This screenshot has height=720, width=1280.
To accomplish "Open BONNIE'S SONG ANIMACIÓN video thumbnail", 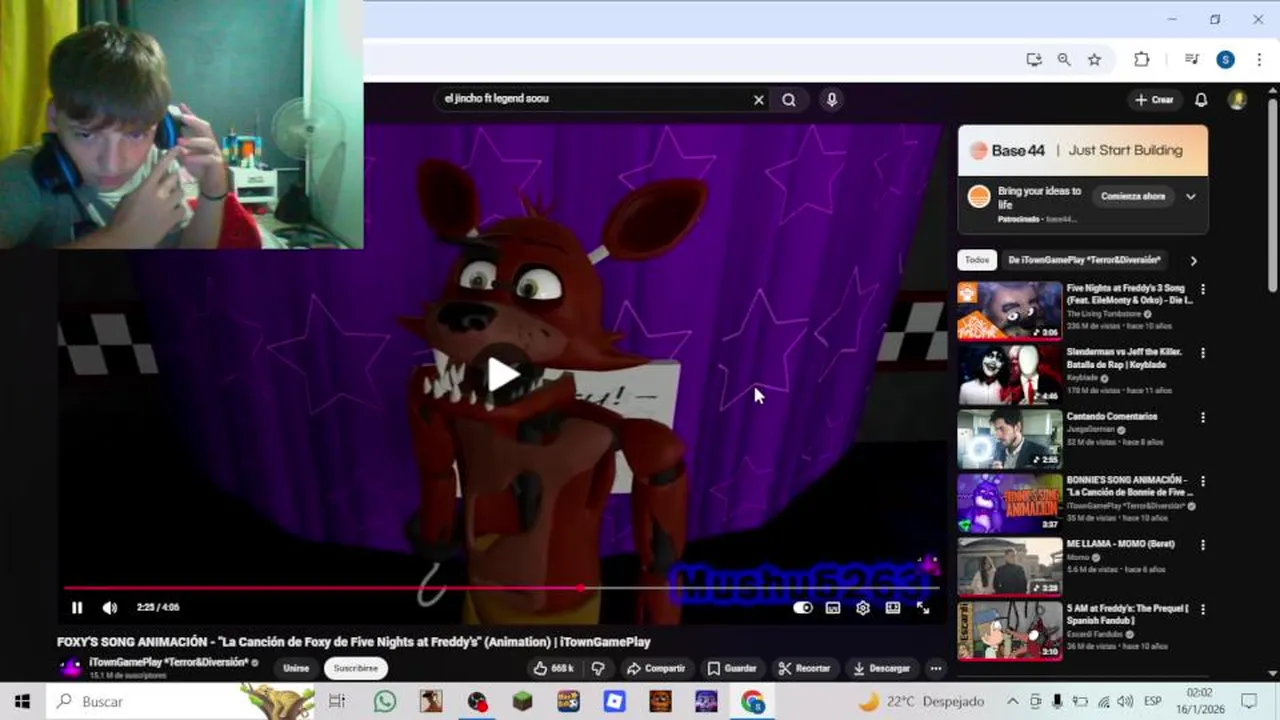I will tap(1009, 503).
